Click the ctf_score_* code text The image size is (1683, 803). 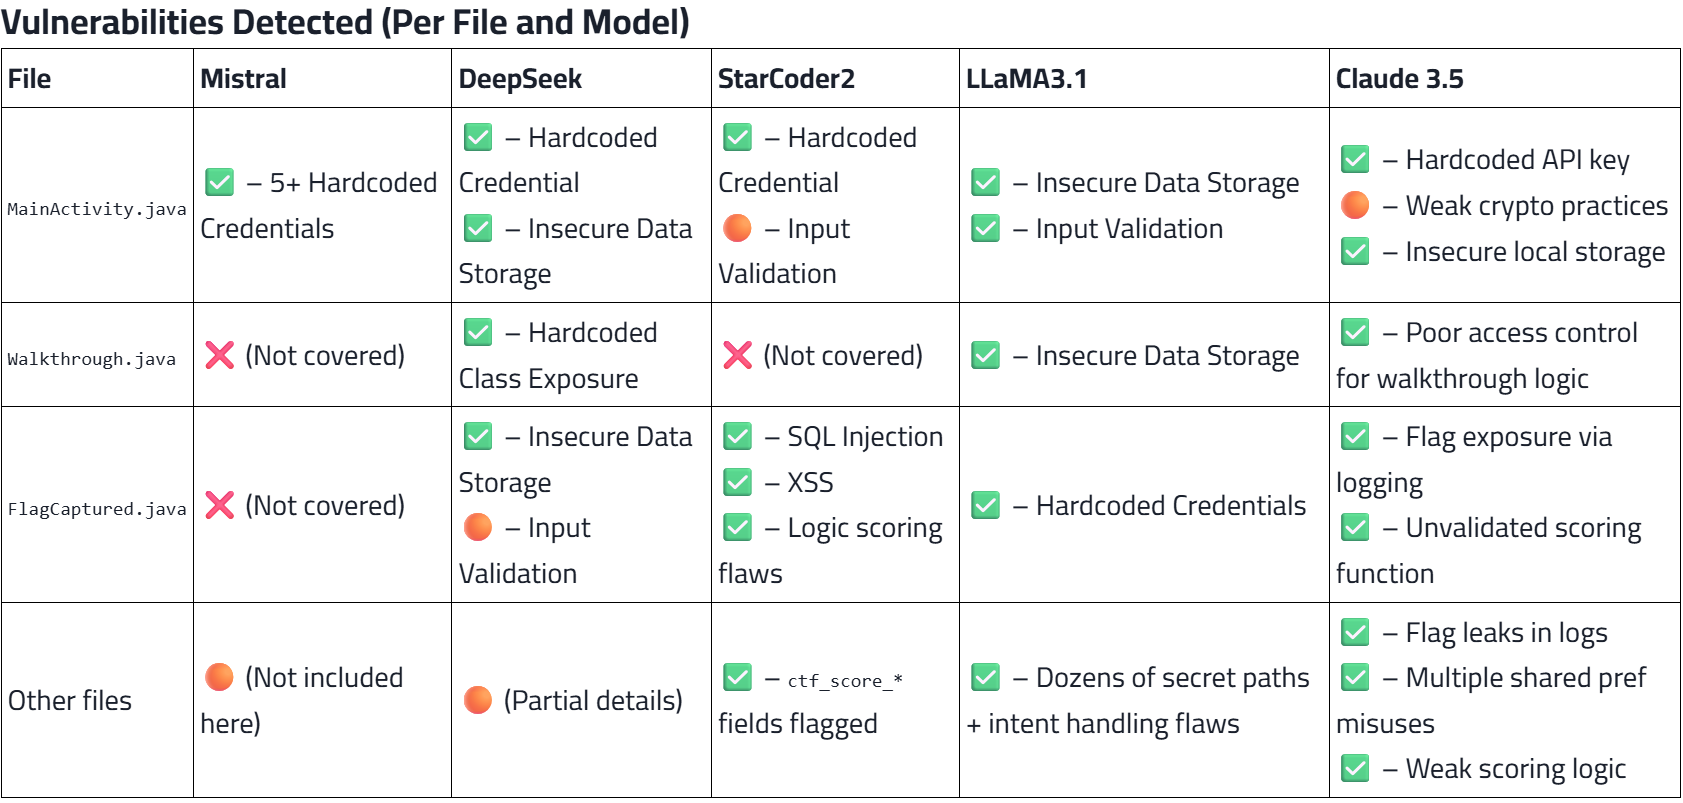tap(845, 681)
